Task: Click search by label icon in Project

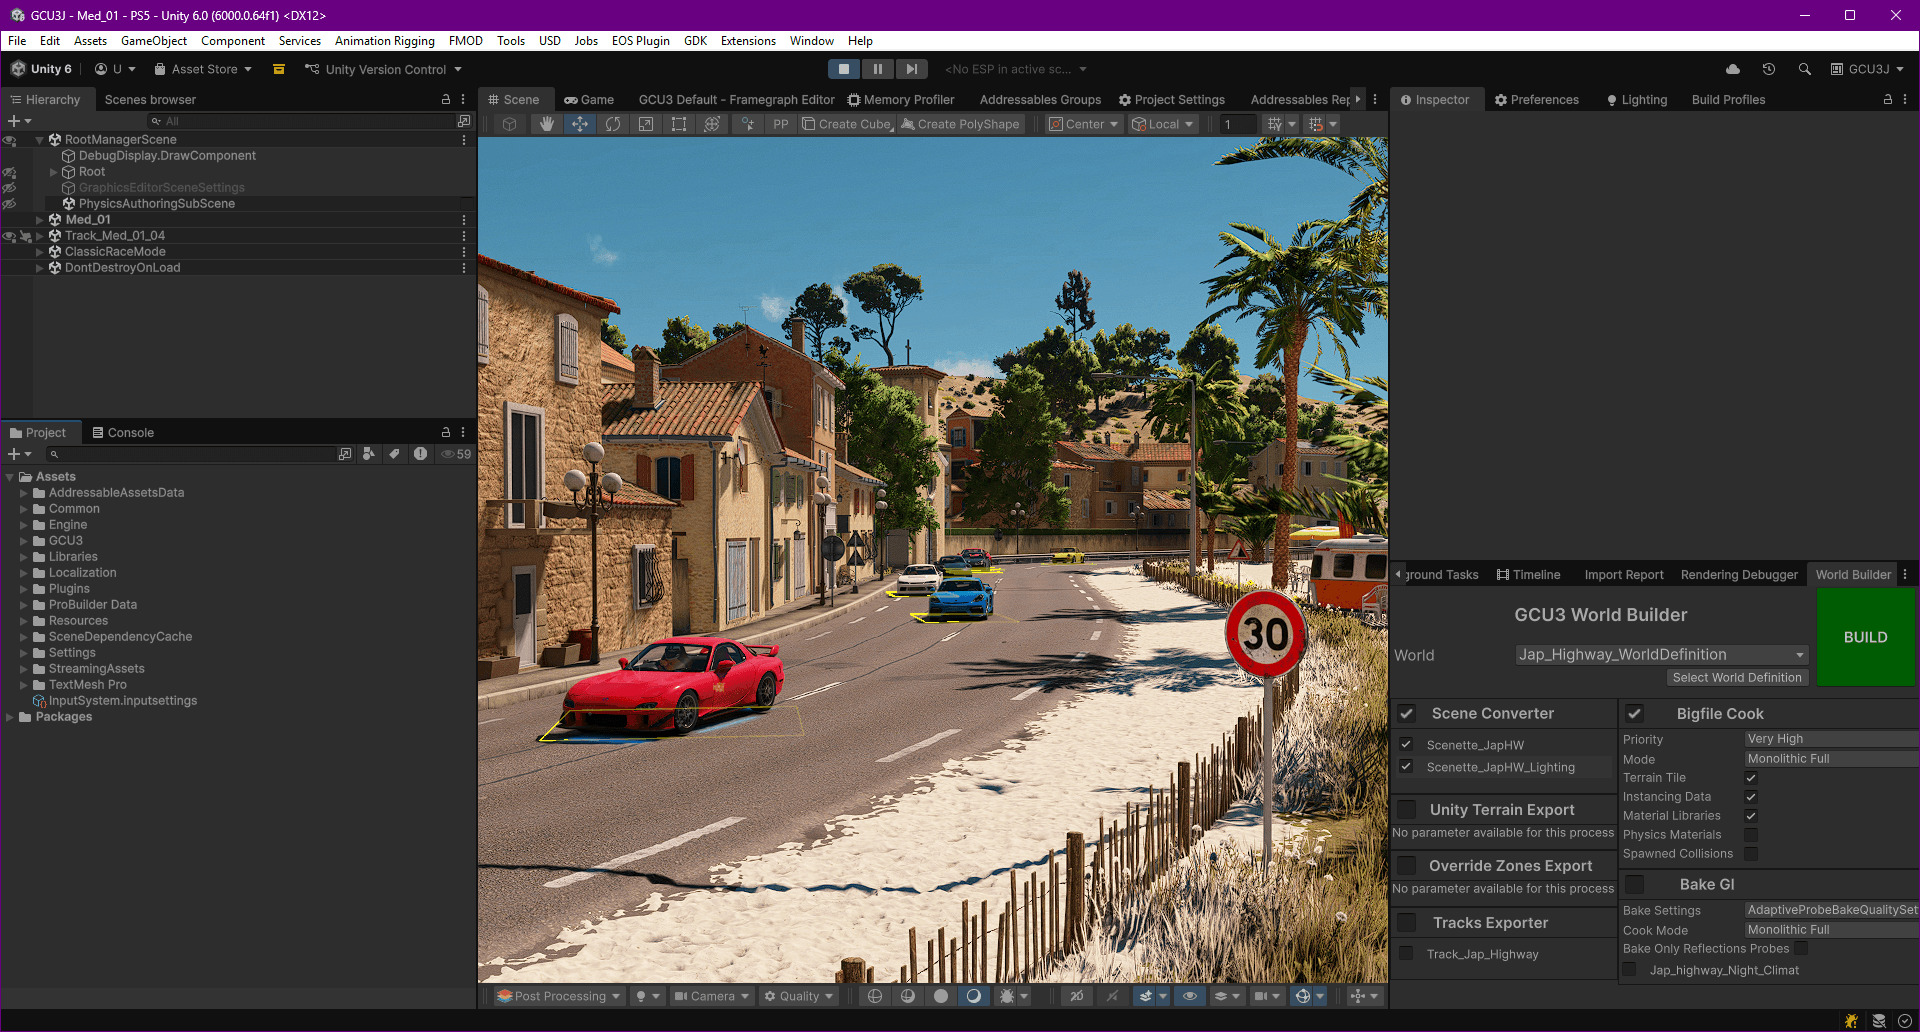Action: coord(395,454)
